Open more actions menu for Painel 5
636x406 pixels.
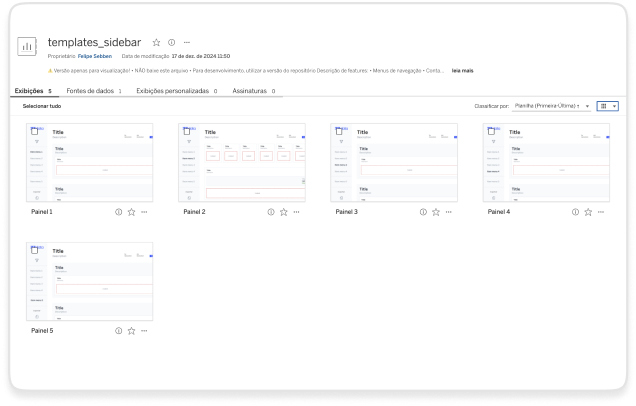pos(144,330)
